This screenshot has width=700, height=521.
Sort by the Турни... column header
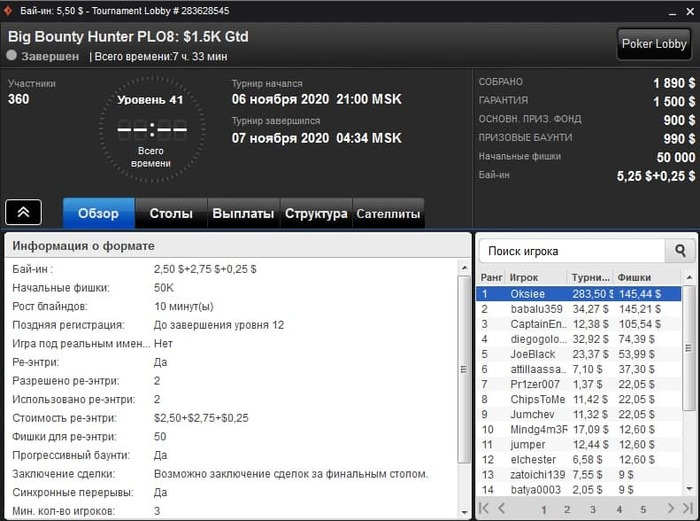(x=590, y=277)
